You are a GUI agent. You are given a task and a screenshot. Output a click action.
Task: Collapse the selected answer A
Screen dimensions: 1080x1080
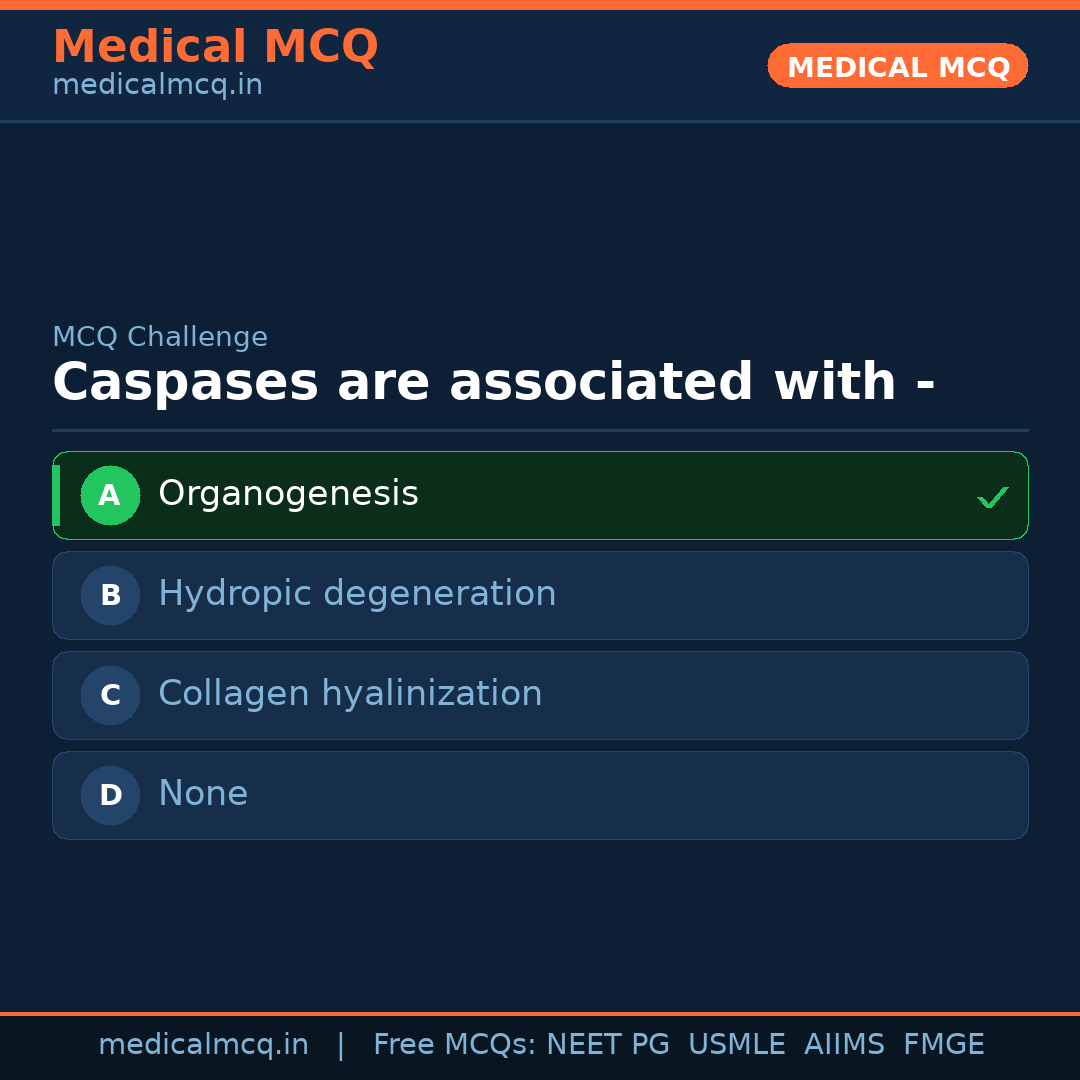click(x=540, y=495)
